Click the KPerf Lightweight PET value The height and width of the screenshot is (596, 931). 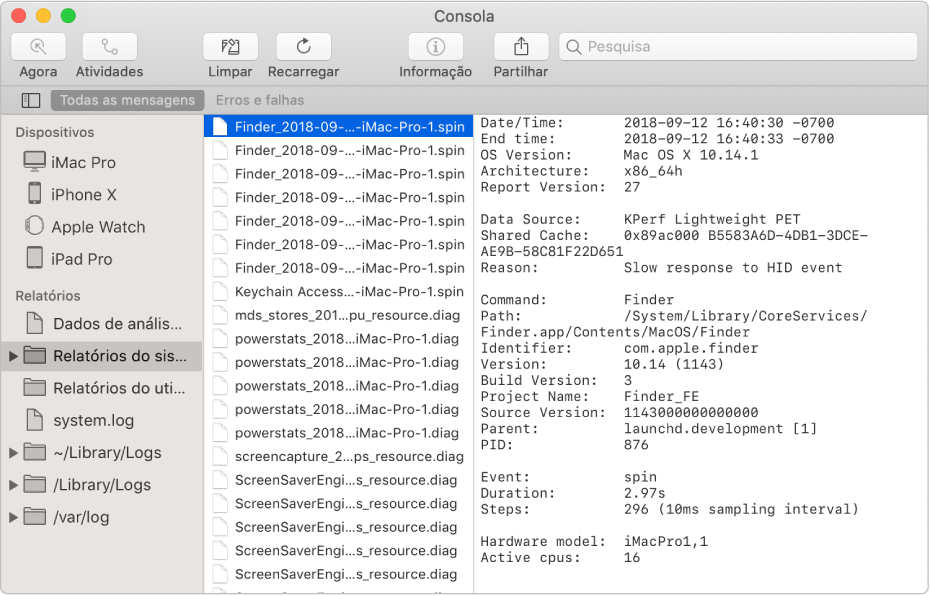coord(712,220)
